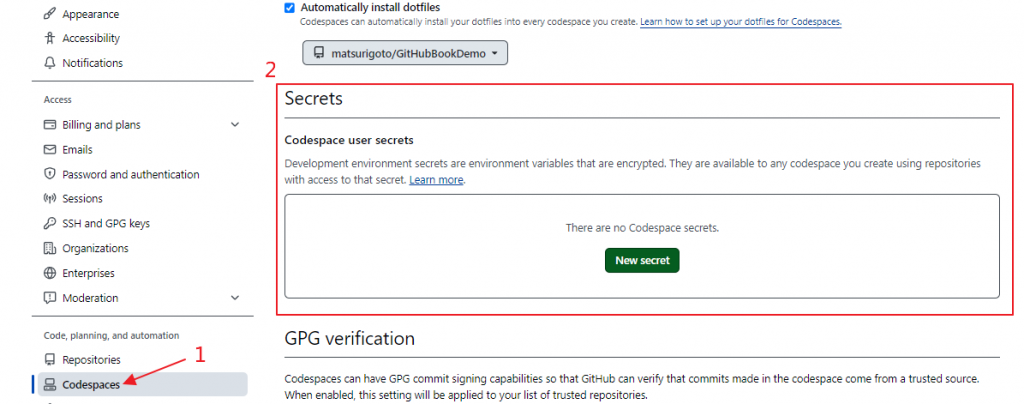Select Codespaces in the sidebar

[90, 384]
